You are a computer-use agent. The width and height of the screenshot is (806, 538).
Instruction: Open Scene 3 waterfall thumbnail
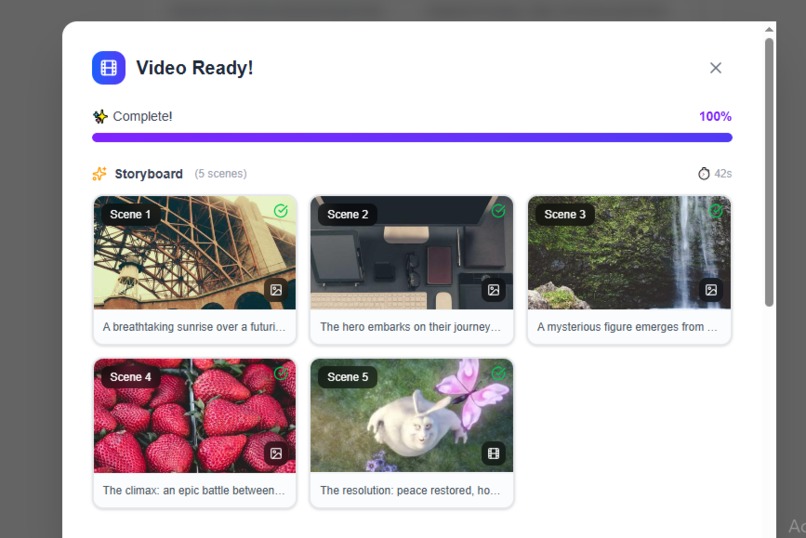click(629, 252)
